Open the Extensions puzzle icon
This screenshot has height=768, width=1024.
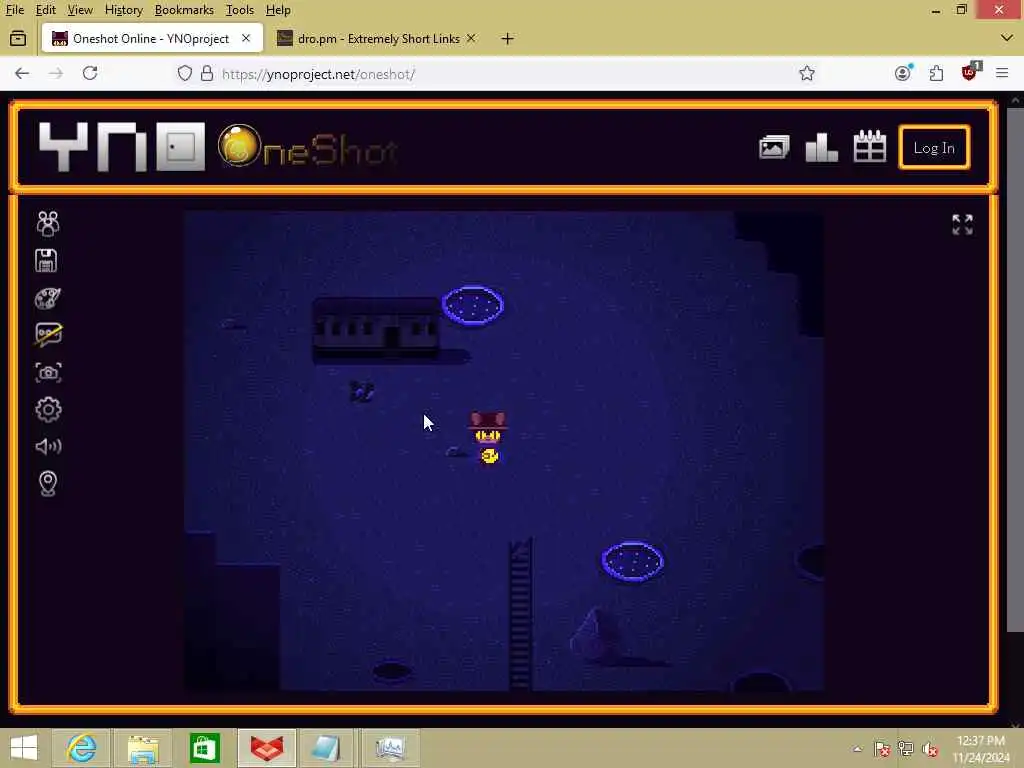coord(936,73)
